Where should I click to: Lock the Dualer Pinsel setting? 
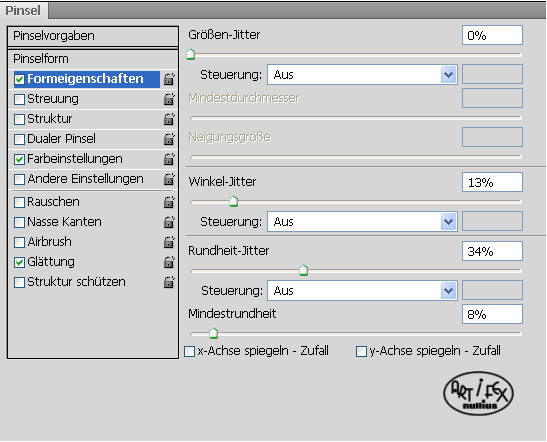coord(169,139)
